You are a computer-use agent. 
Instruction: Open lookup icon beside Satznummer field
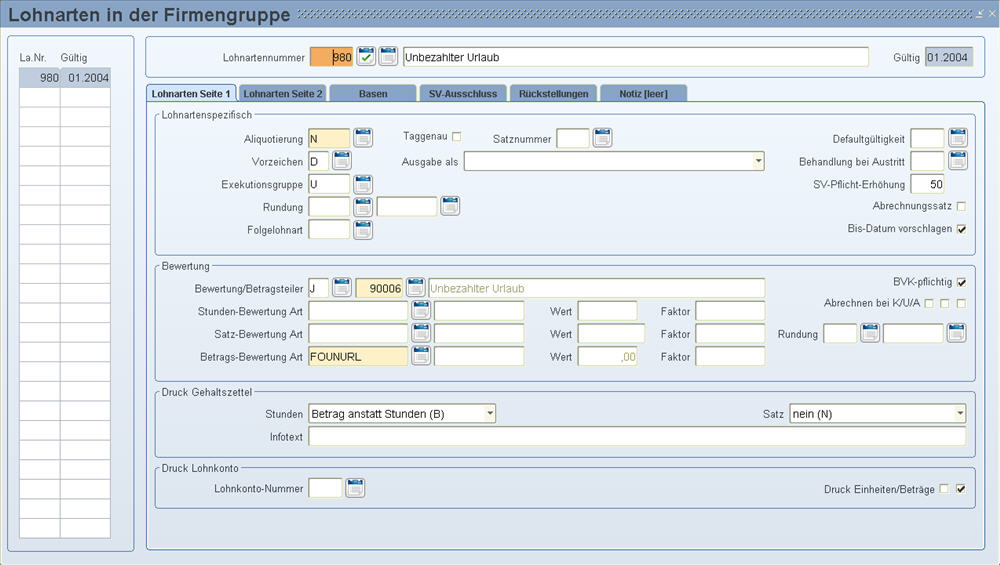[x=602, y=138]
